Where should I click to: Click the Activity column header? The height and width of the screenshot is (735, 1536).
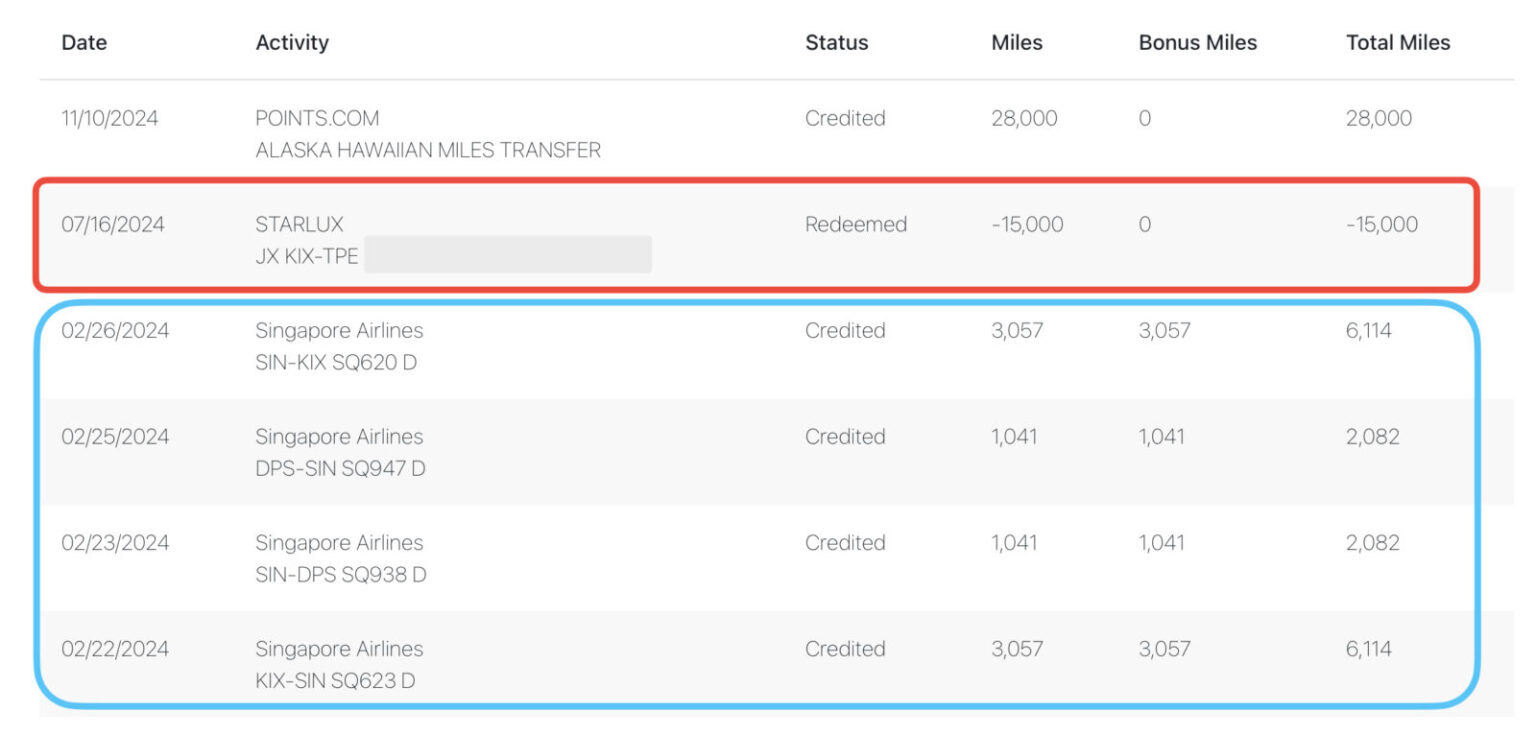coord(292,43)
